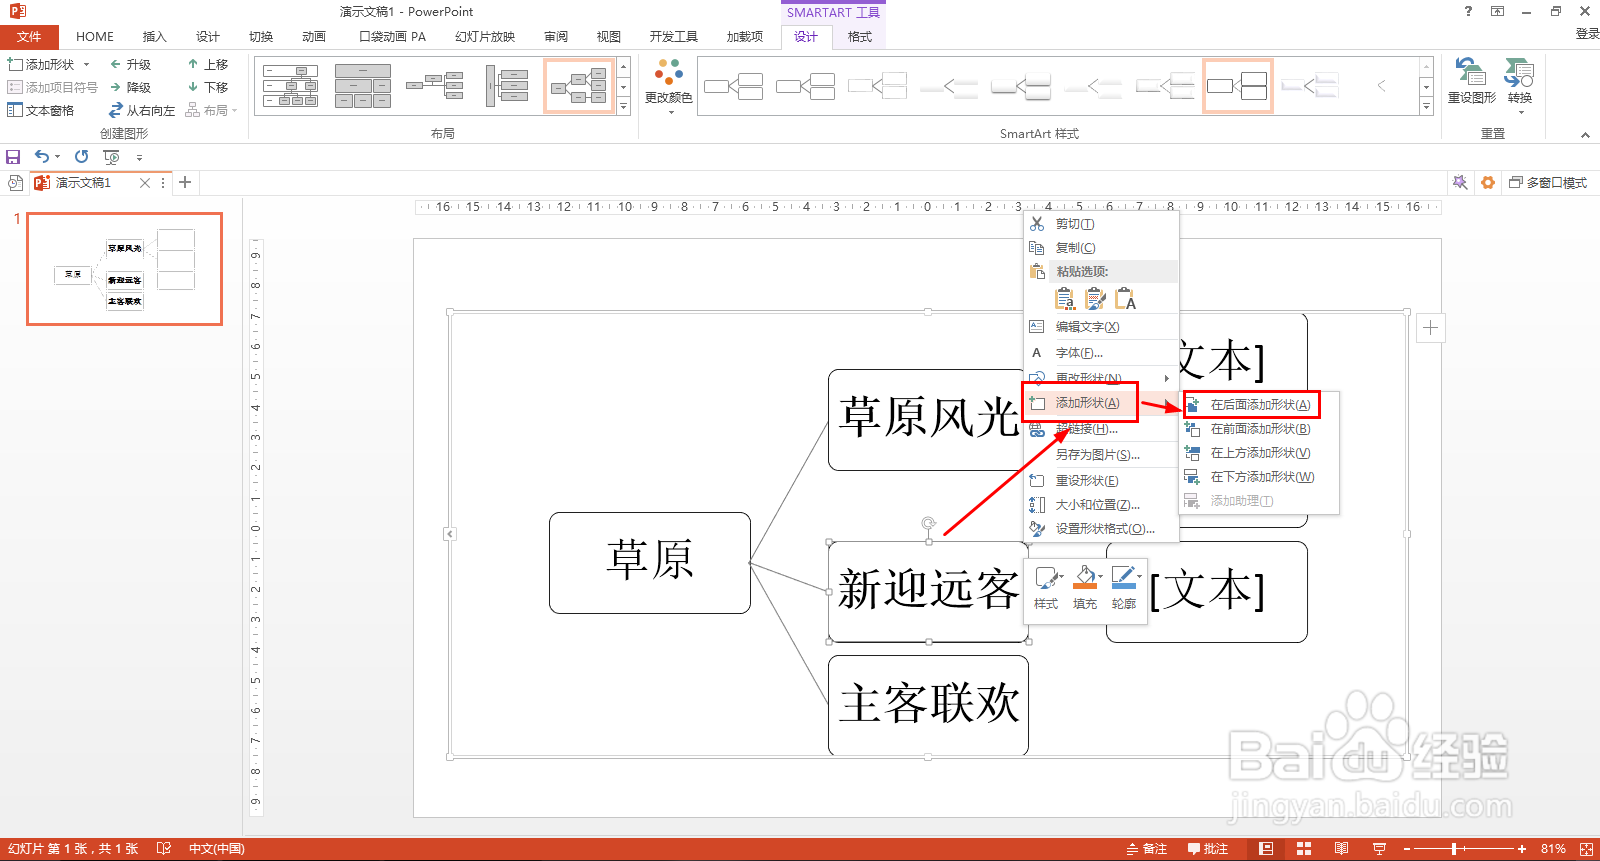Expand the SmartArt styles gallery
The image size is (1600, 861).
pos(1427,106)
